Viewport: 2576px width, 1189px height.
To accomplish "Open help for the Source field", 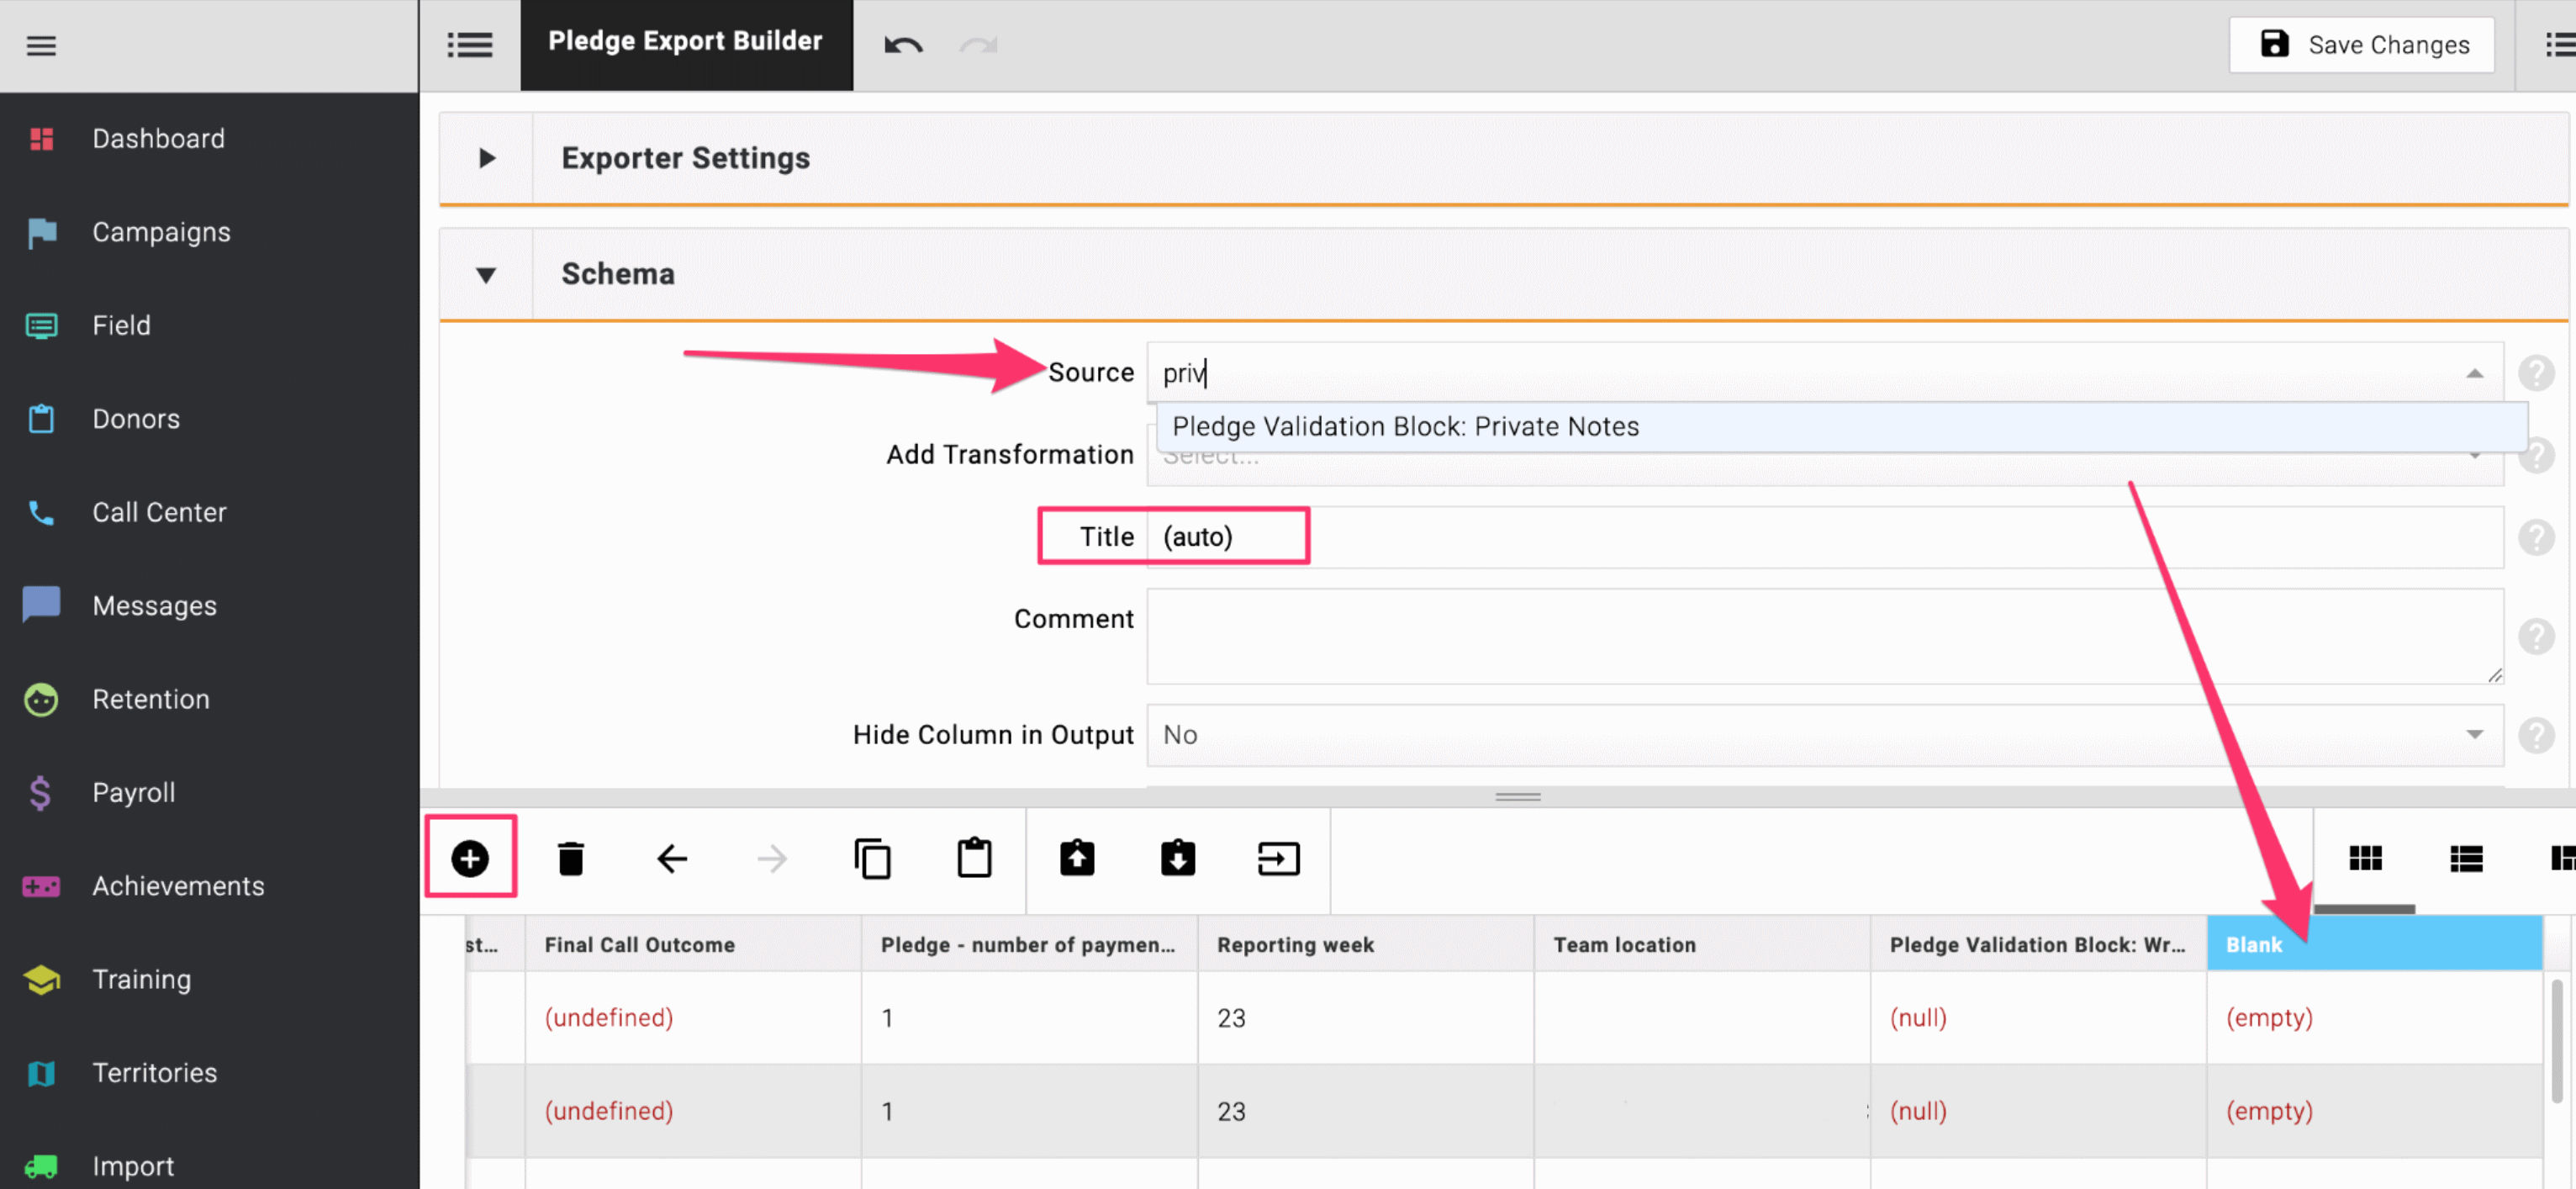I will pos(2536,373).
